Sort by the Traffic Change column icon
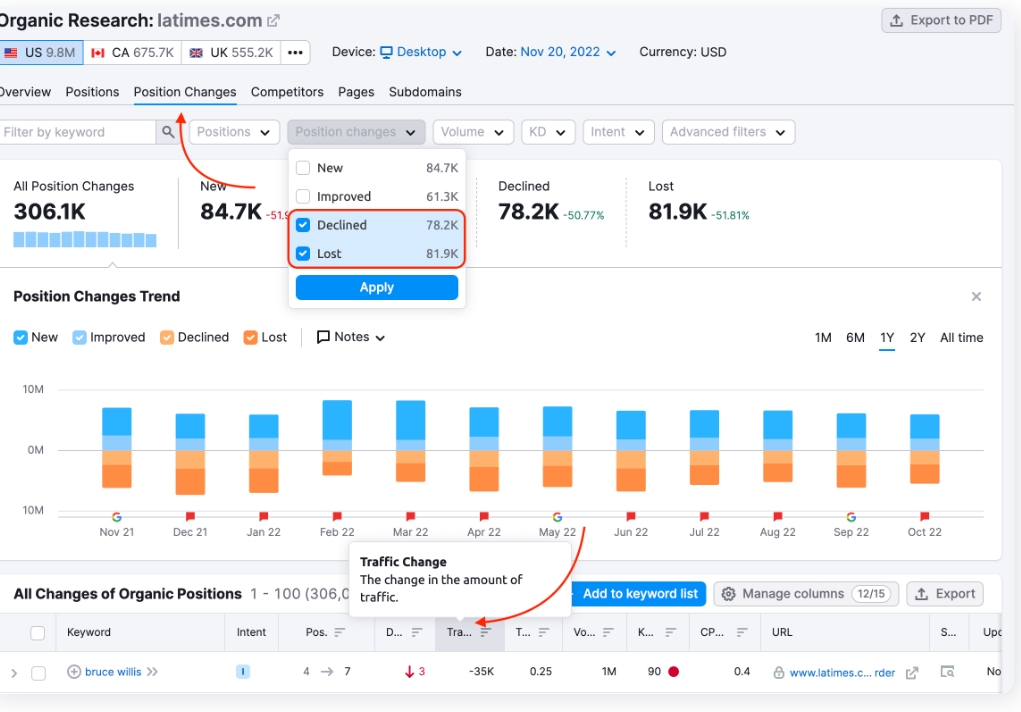 pyautogui.click(x=485, y=633)
